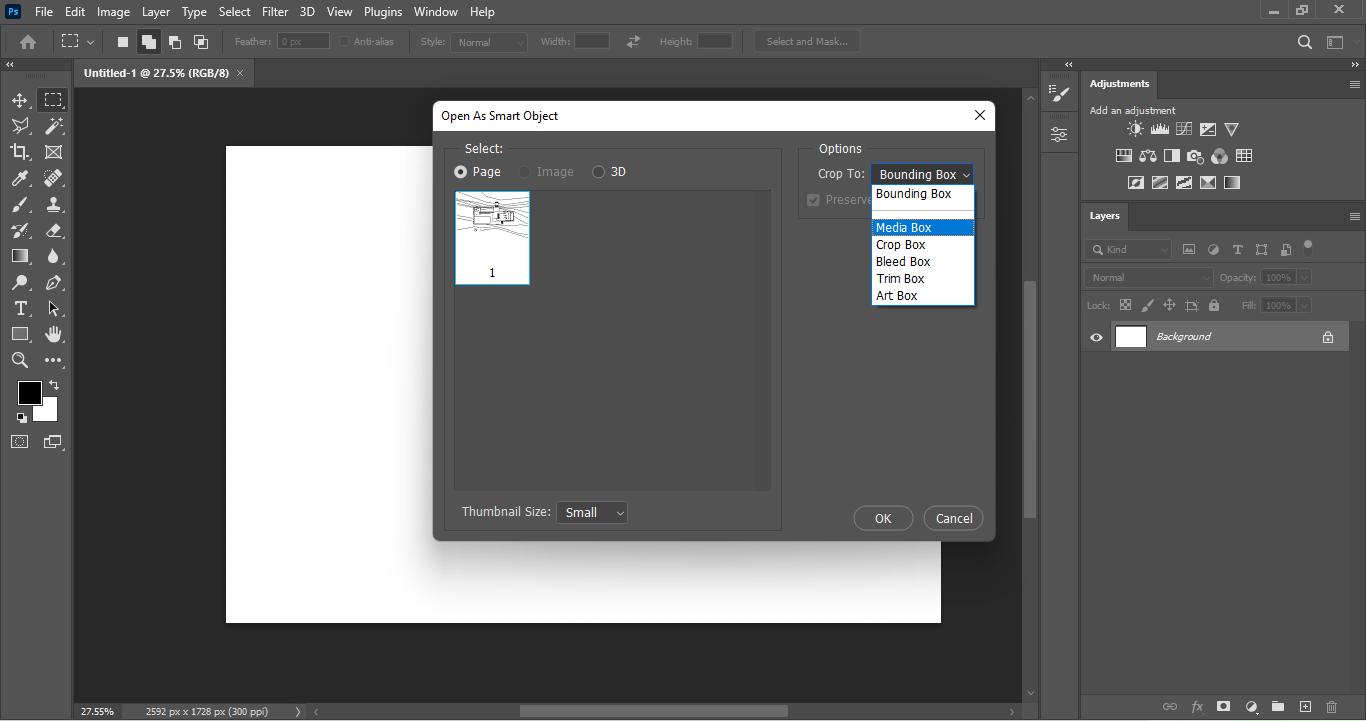Viewport: 1366px width, 721px height.
Task: Toggle lock transparent pixels in Layers
Action: [1125, 305]
